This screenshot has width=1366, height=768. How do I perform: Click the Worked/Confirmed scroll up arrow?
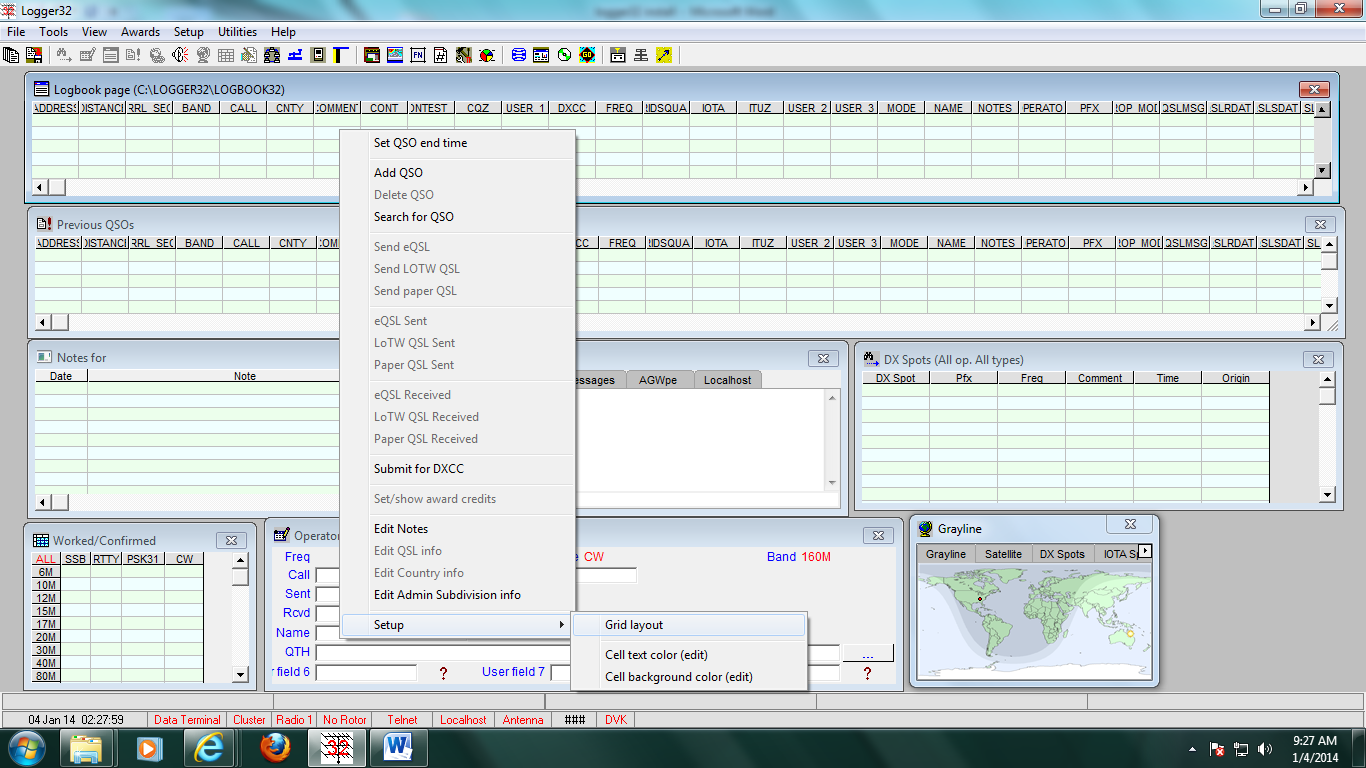tap(240, 560)
